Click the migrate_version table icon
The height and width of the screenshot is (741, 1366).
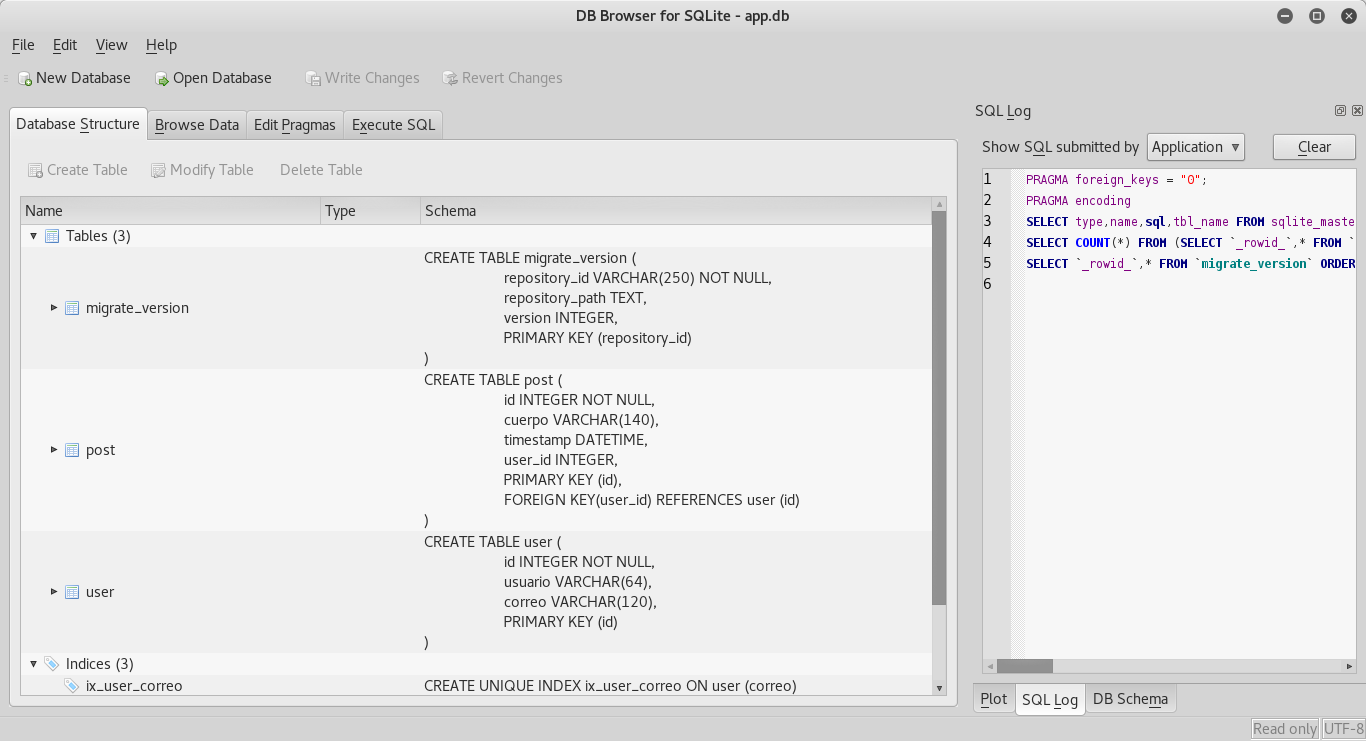tap(72, 308)
